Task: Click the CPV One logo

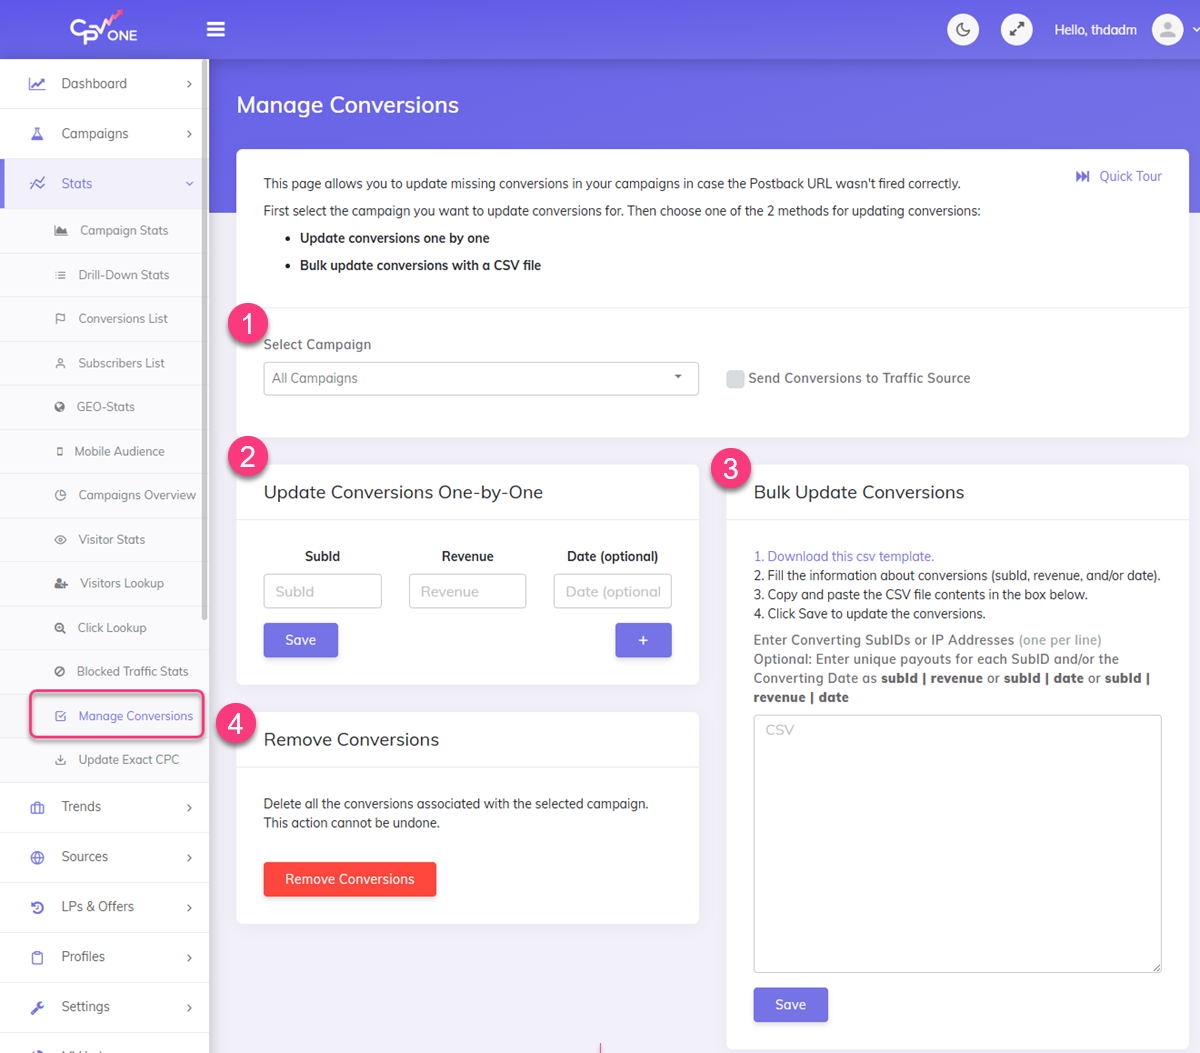Action: (103, 28)
